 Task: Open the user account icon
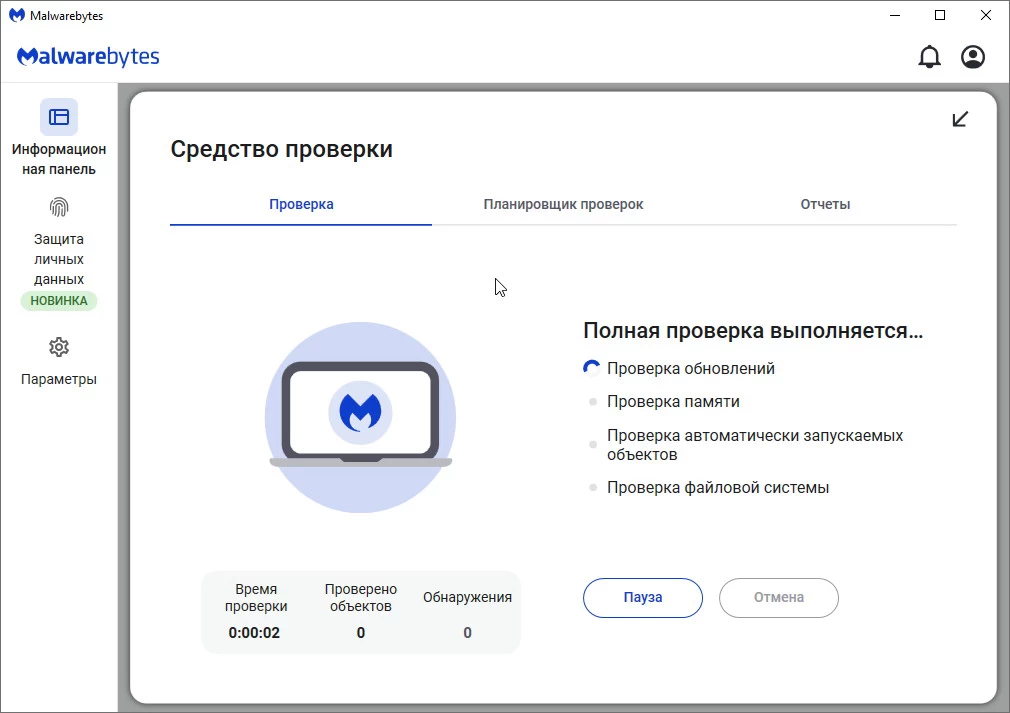click(972, 57)
